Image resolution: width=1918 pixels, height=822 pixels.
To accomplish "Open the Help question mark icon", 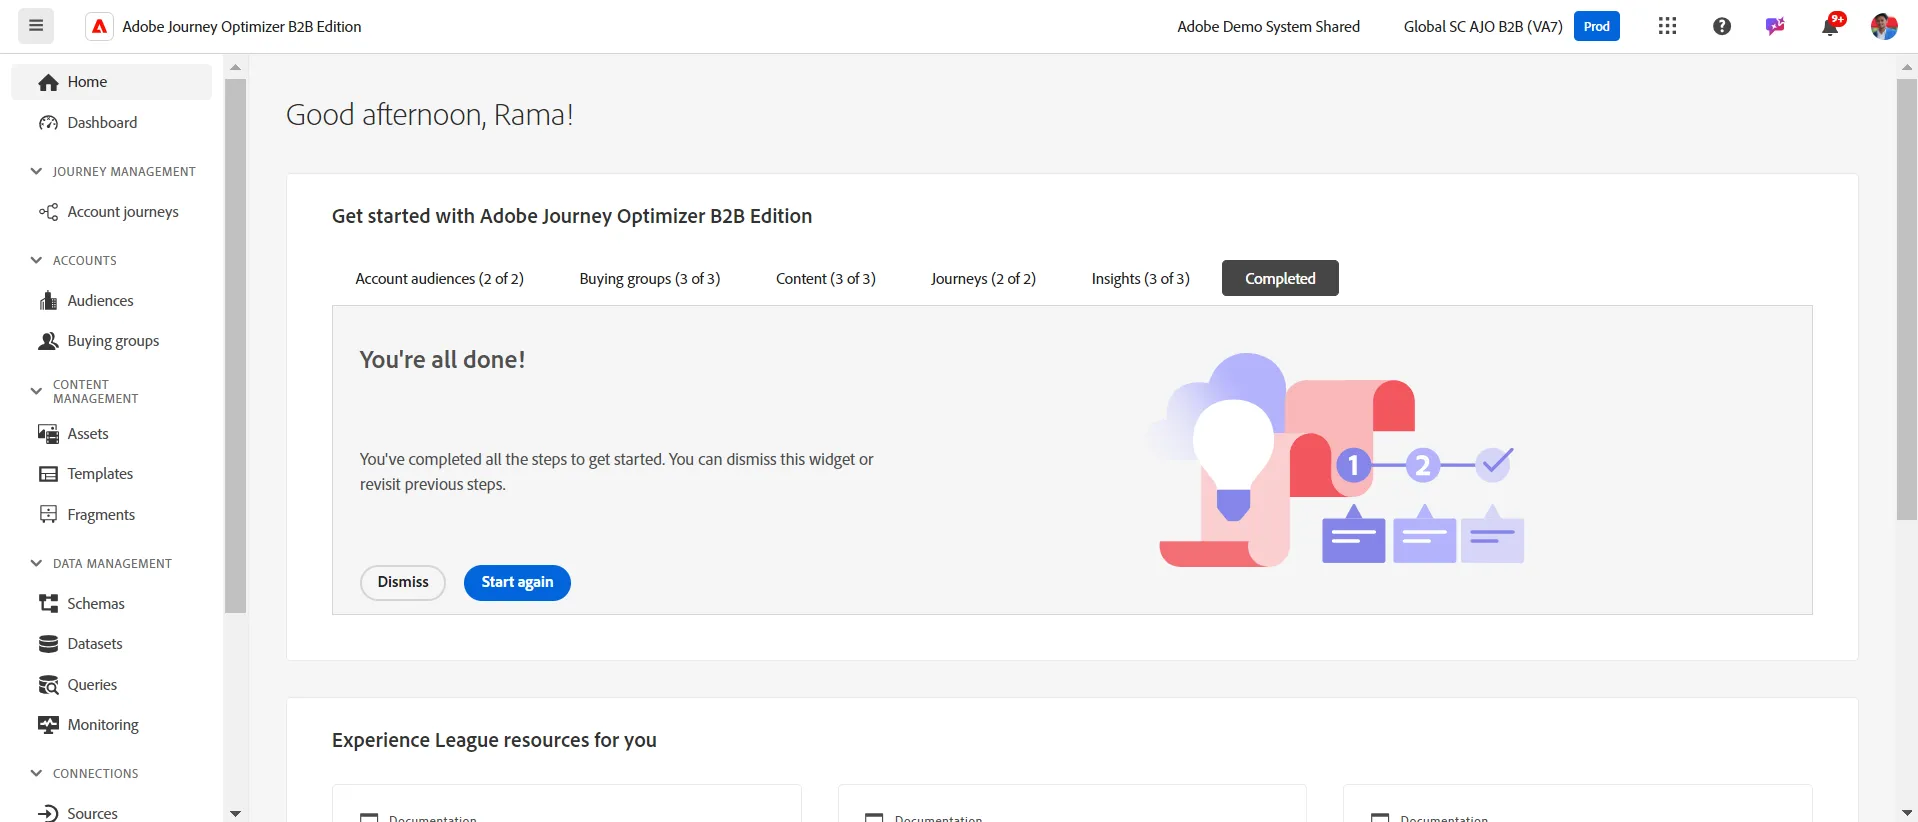I will tap(1721, 26).
